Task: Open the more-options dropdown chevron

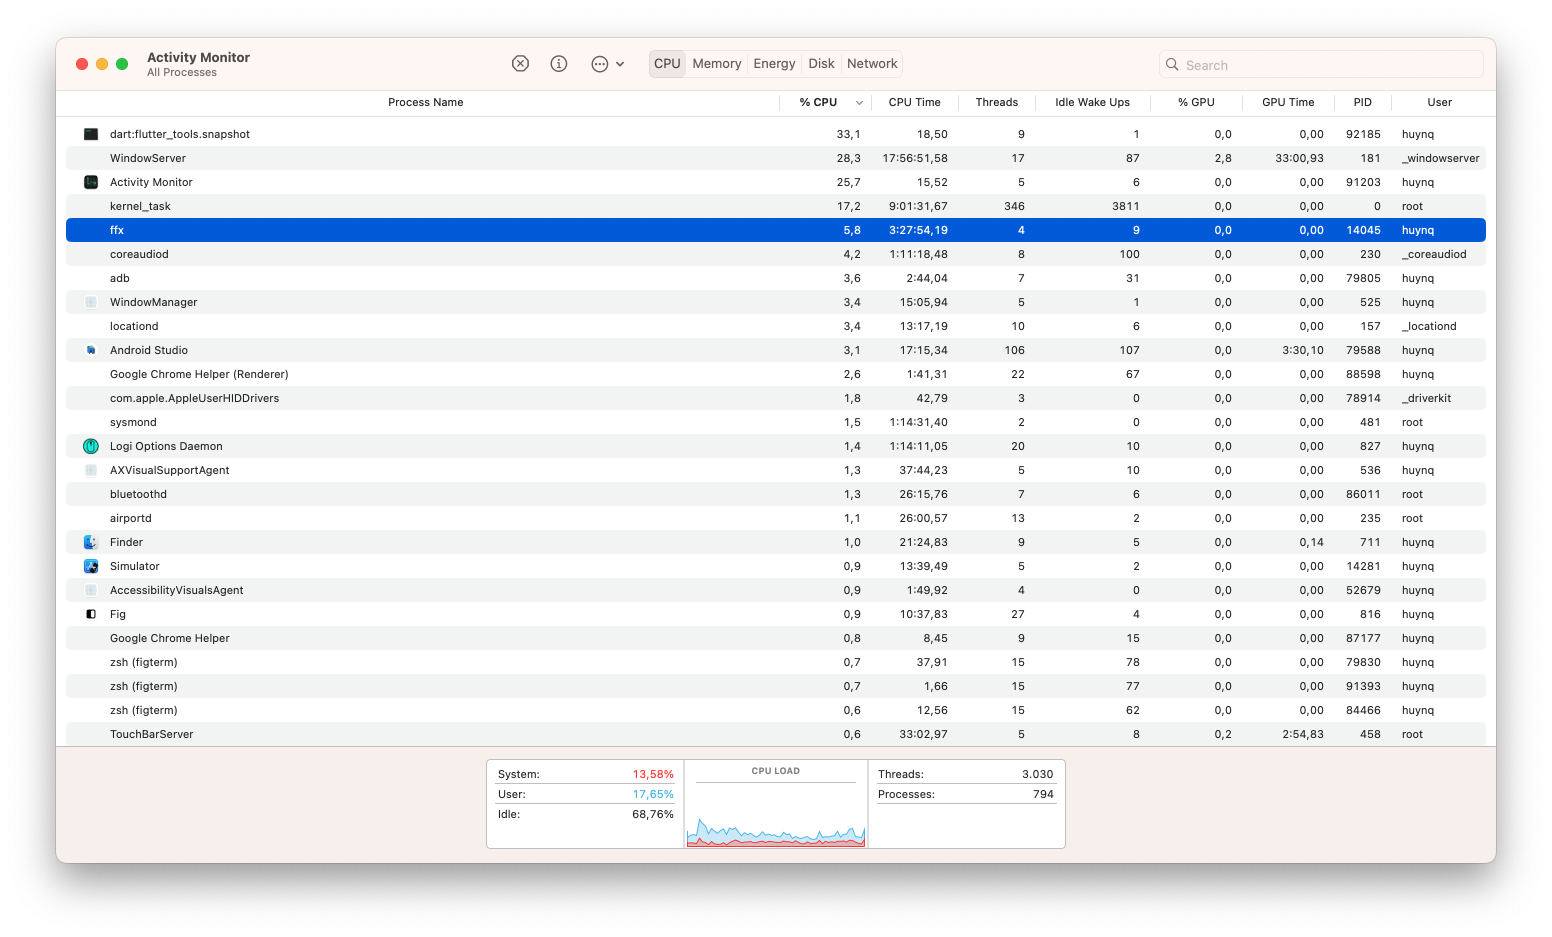Action: pos(620,63)
